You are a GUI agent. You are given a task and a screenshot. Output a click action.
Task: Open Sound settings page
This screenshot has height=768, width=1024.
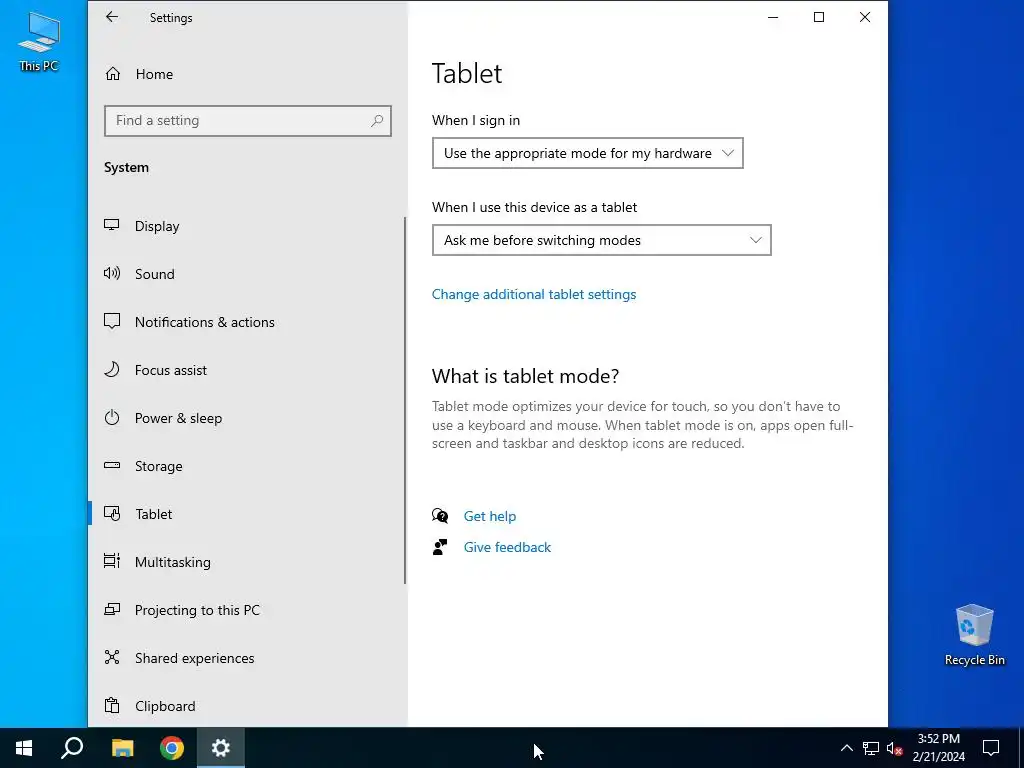248,274
